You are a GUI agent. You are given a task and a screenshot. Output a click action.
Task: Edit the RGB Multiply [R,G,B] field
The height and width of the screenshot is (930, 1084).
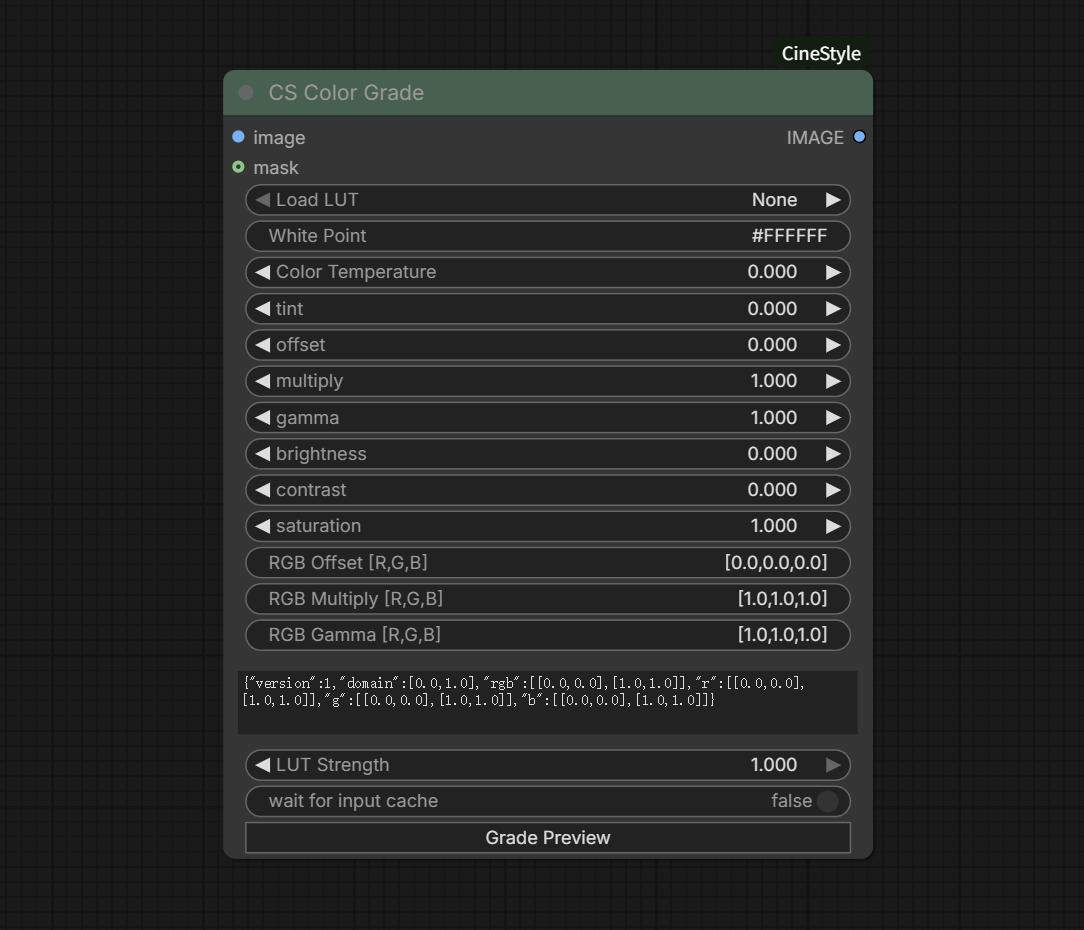pyautogui.click(x=548, y=599)
